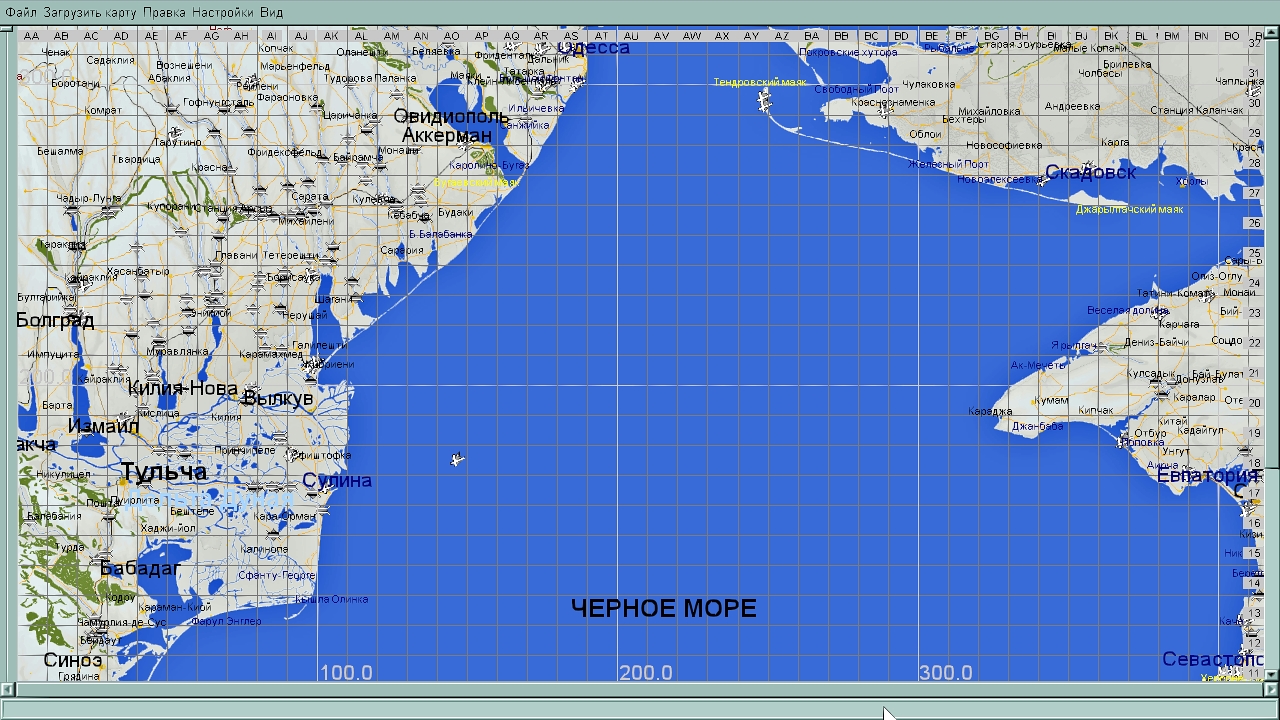Viewport: 1280px width, 720px height.
Task: Open the Правка menu
Action: click(164, 12)
